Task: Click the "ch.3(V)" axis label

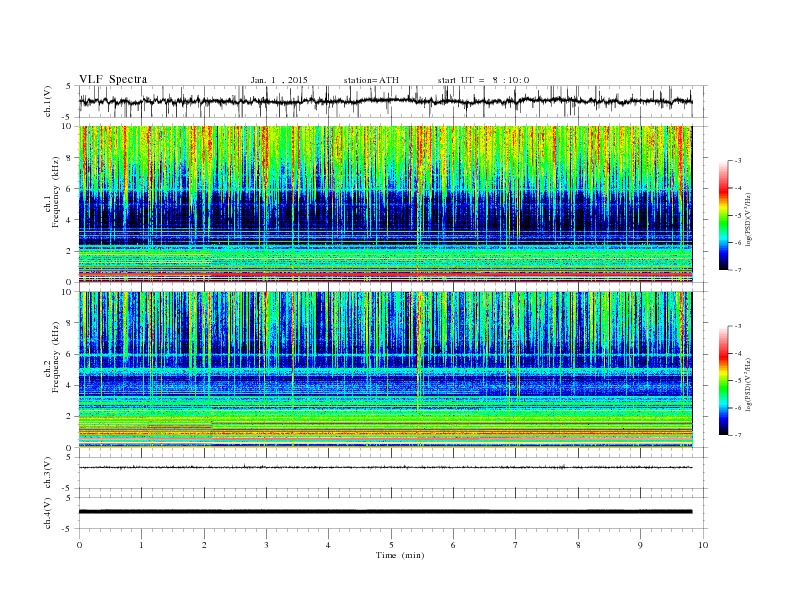Action: click(48, 475)
